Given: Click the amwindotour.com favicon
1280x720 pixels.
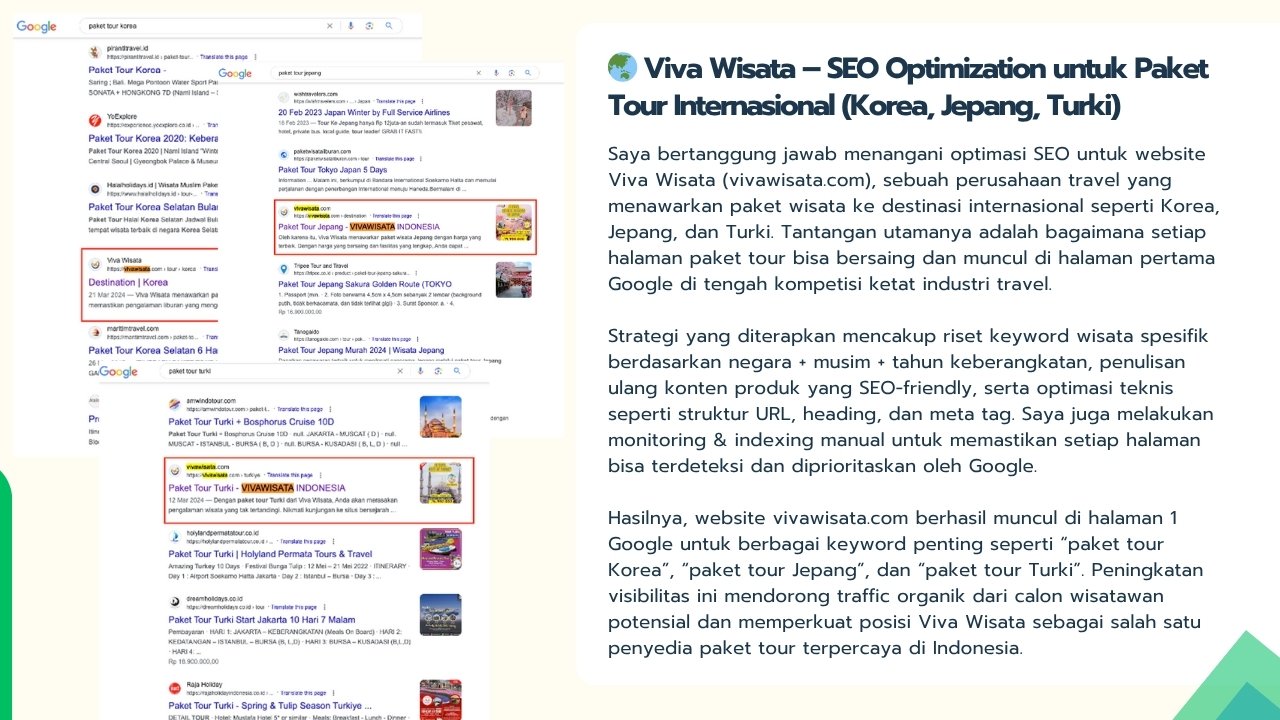Looking at the screenshot, I should click(175, 404).
